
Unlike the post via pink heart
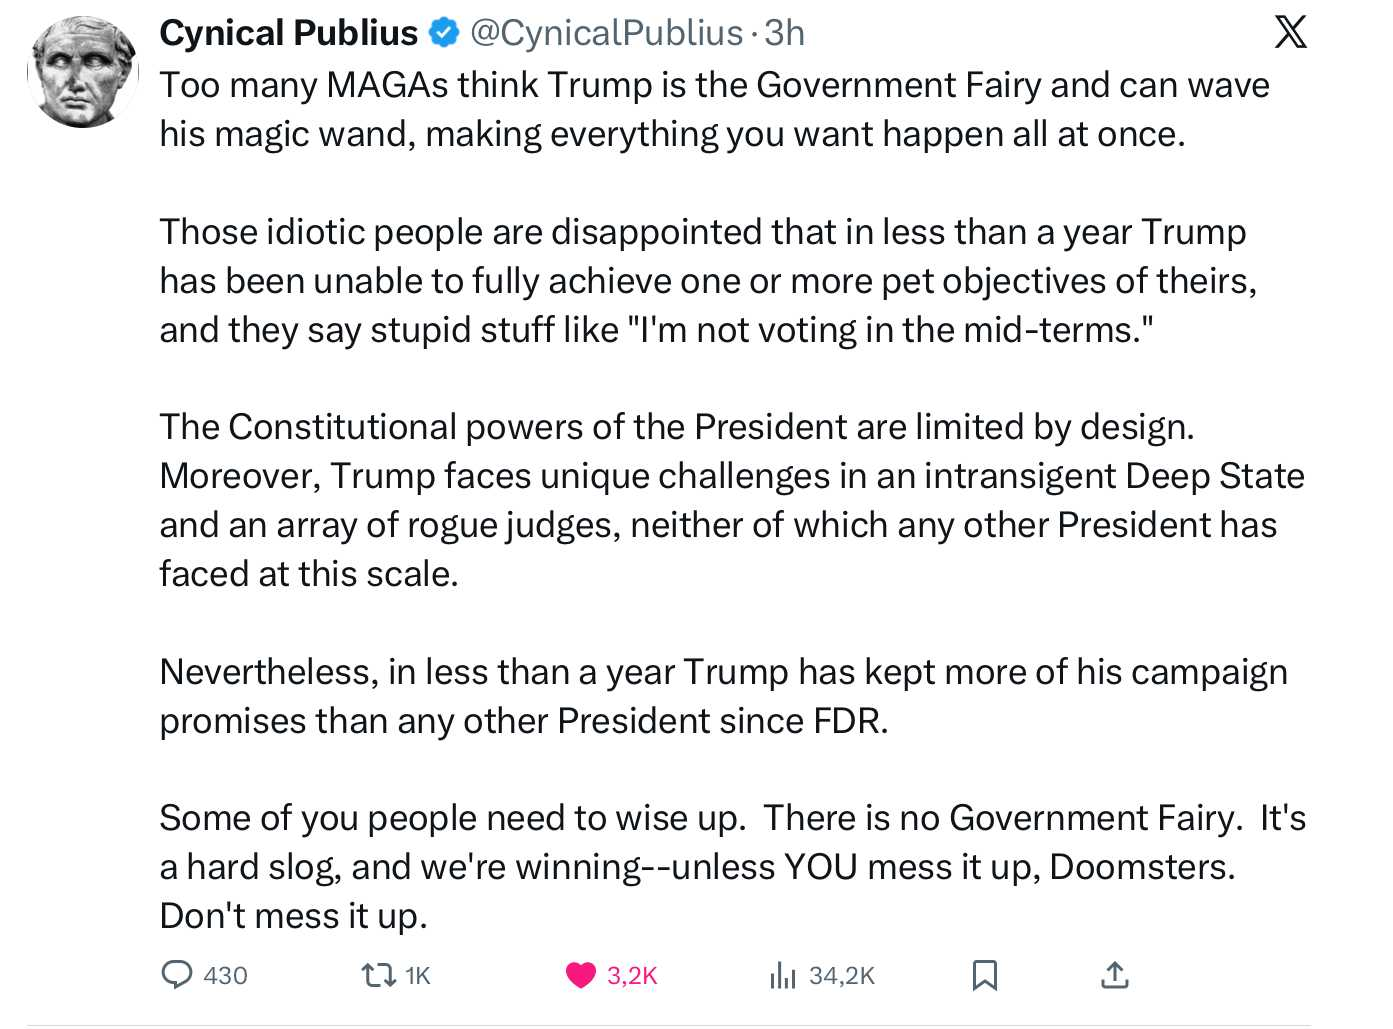(x=580, y=974)
